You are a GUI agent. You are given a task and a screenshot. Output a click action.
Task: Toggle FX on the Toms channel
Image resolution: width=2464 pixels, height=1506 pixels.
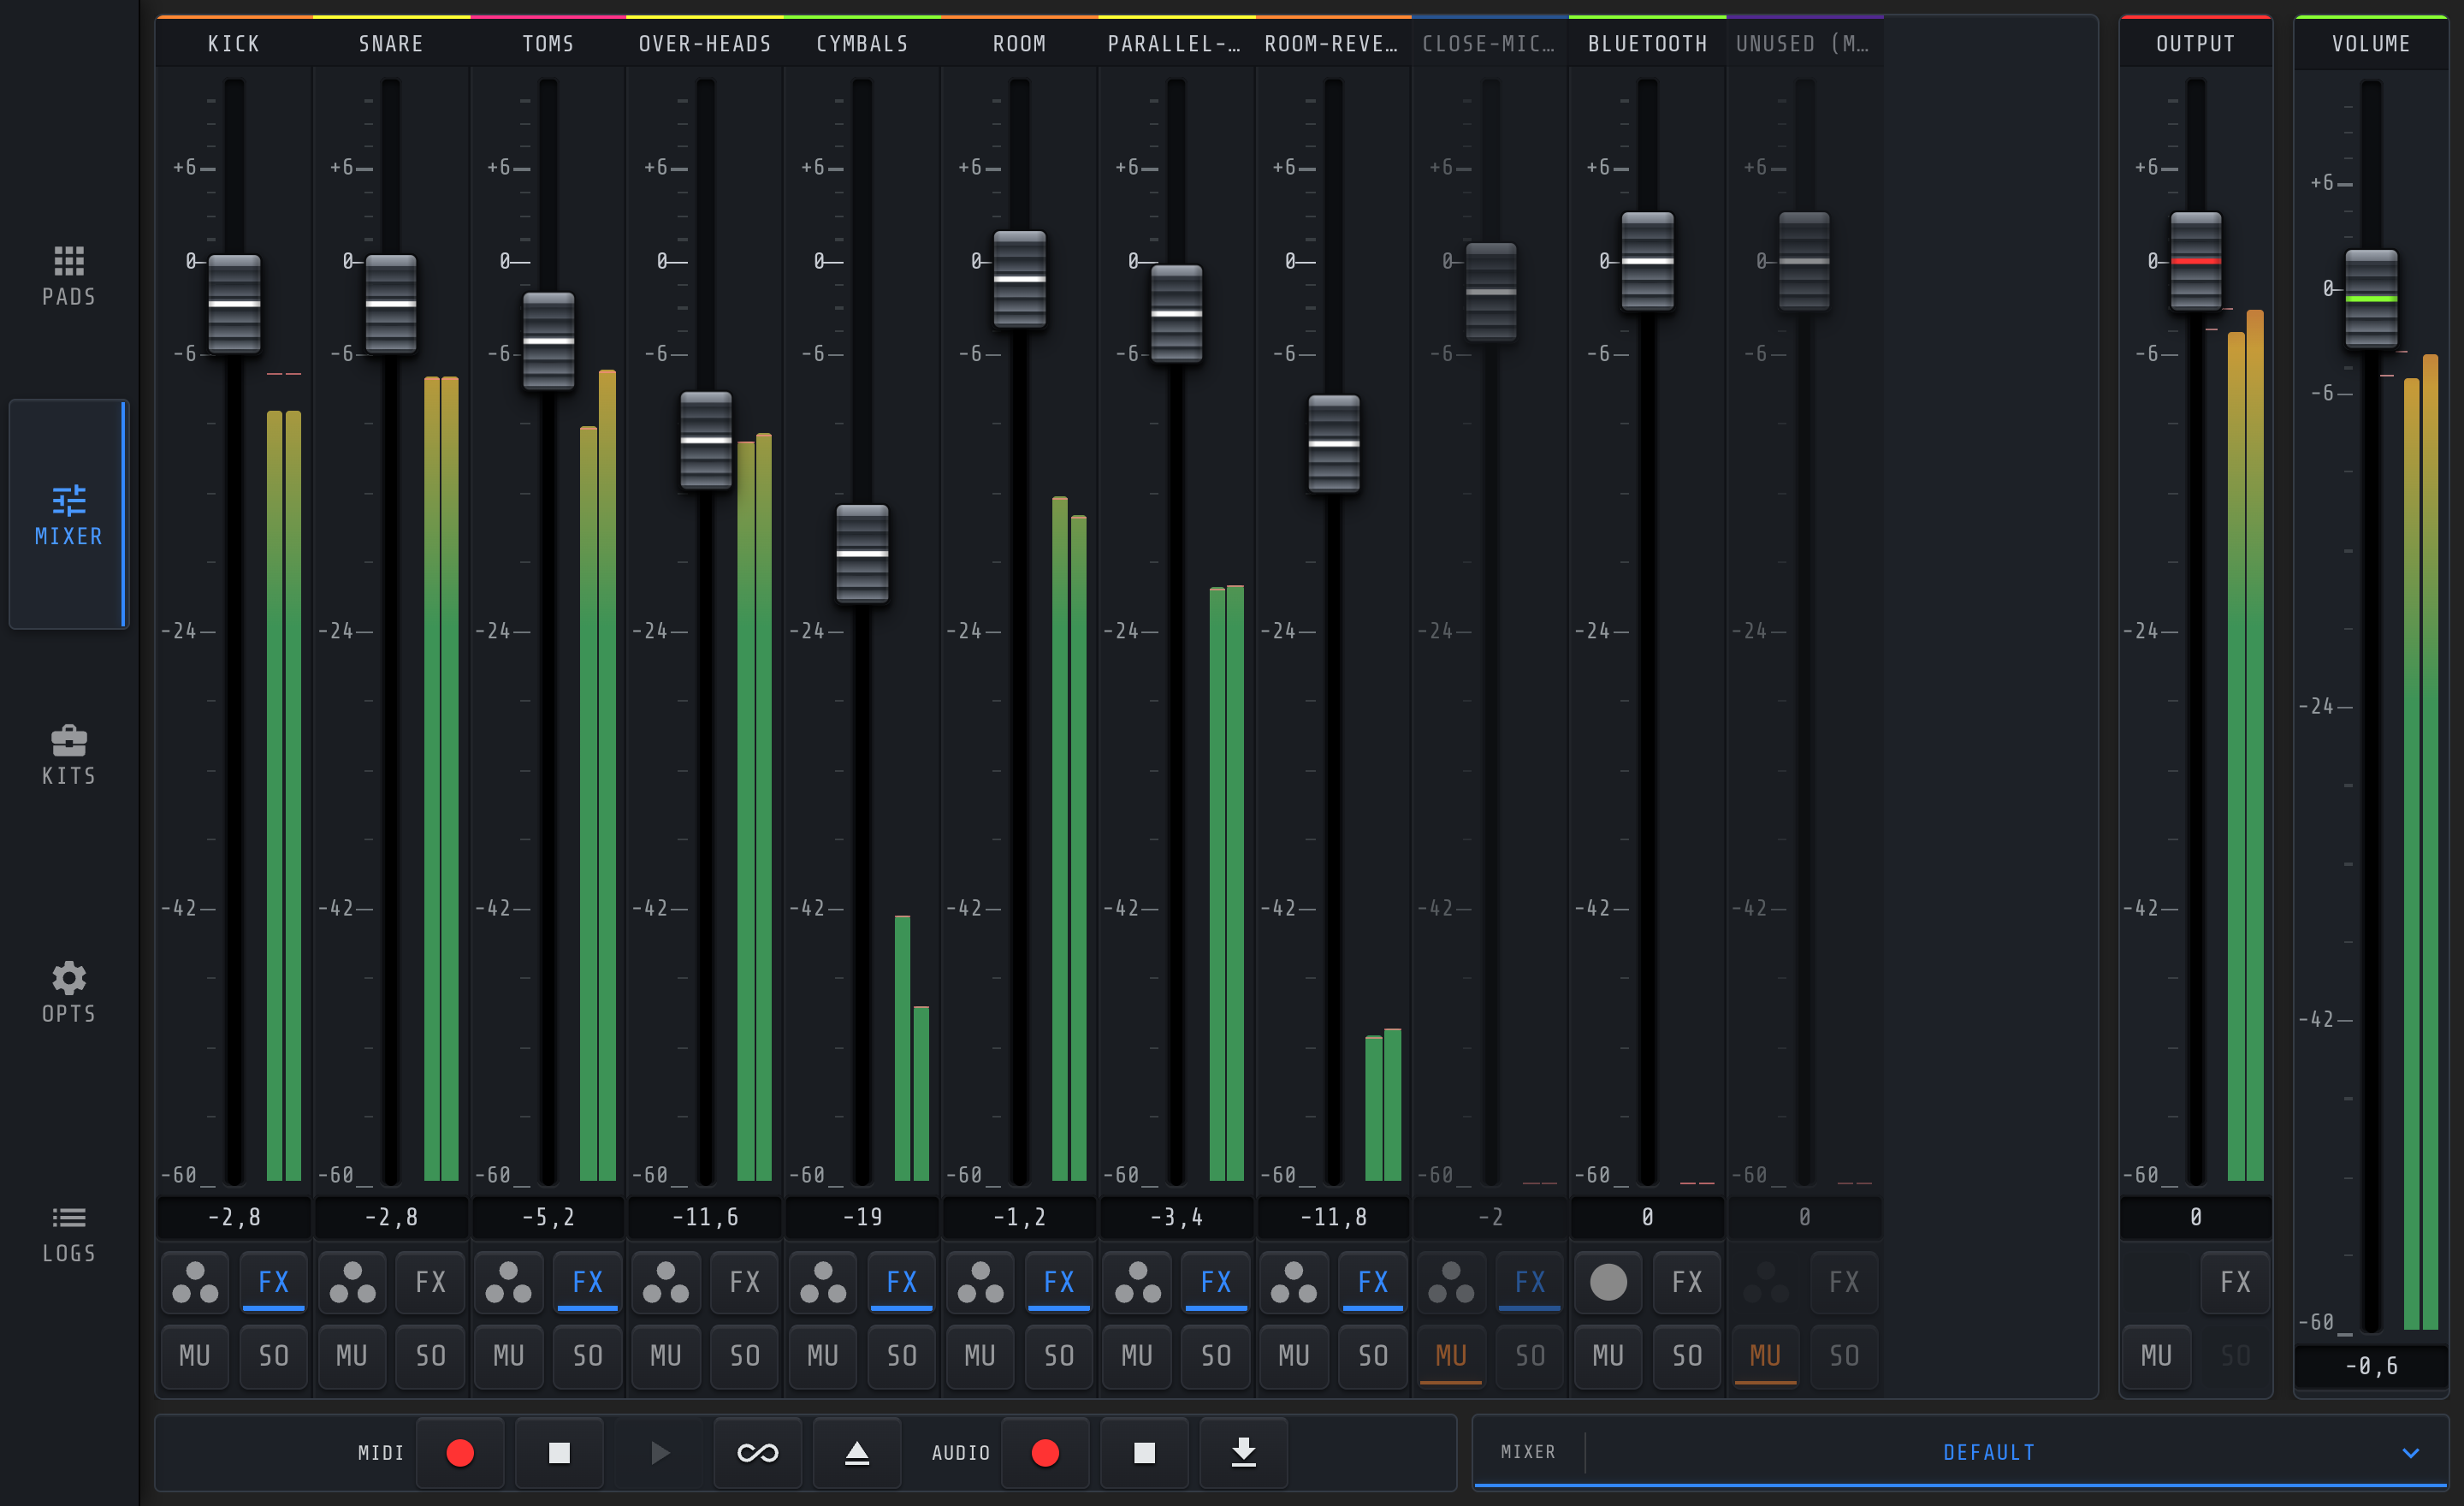pyautogui.click(x=588, y=1282)
